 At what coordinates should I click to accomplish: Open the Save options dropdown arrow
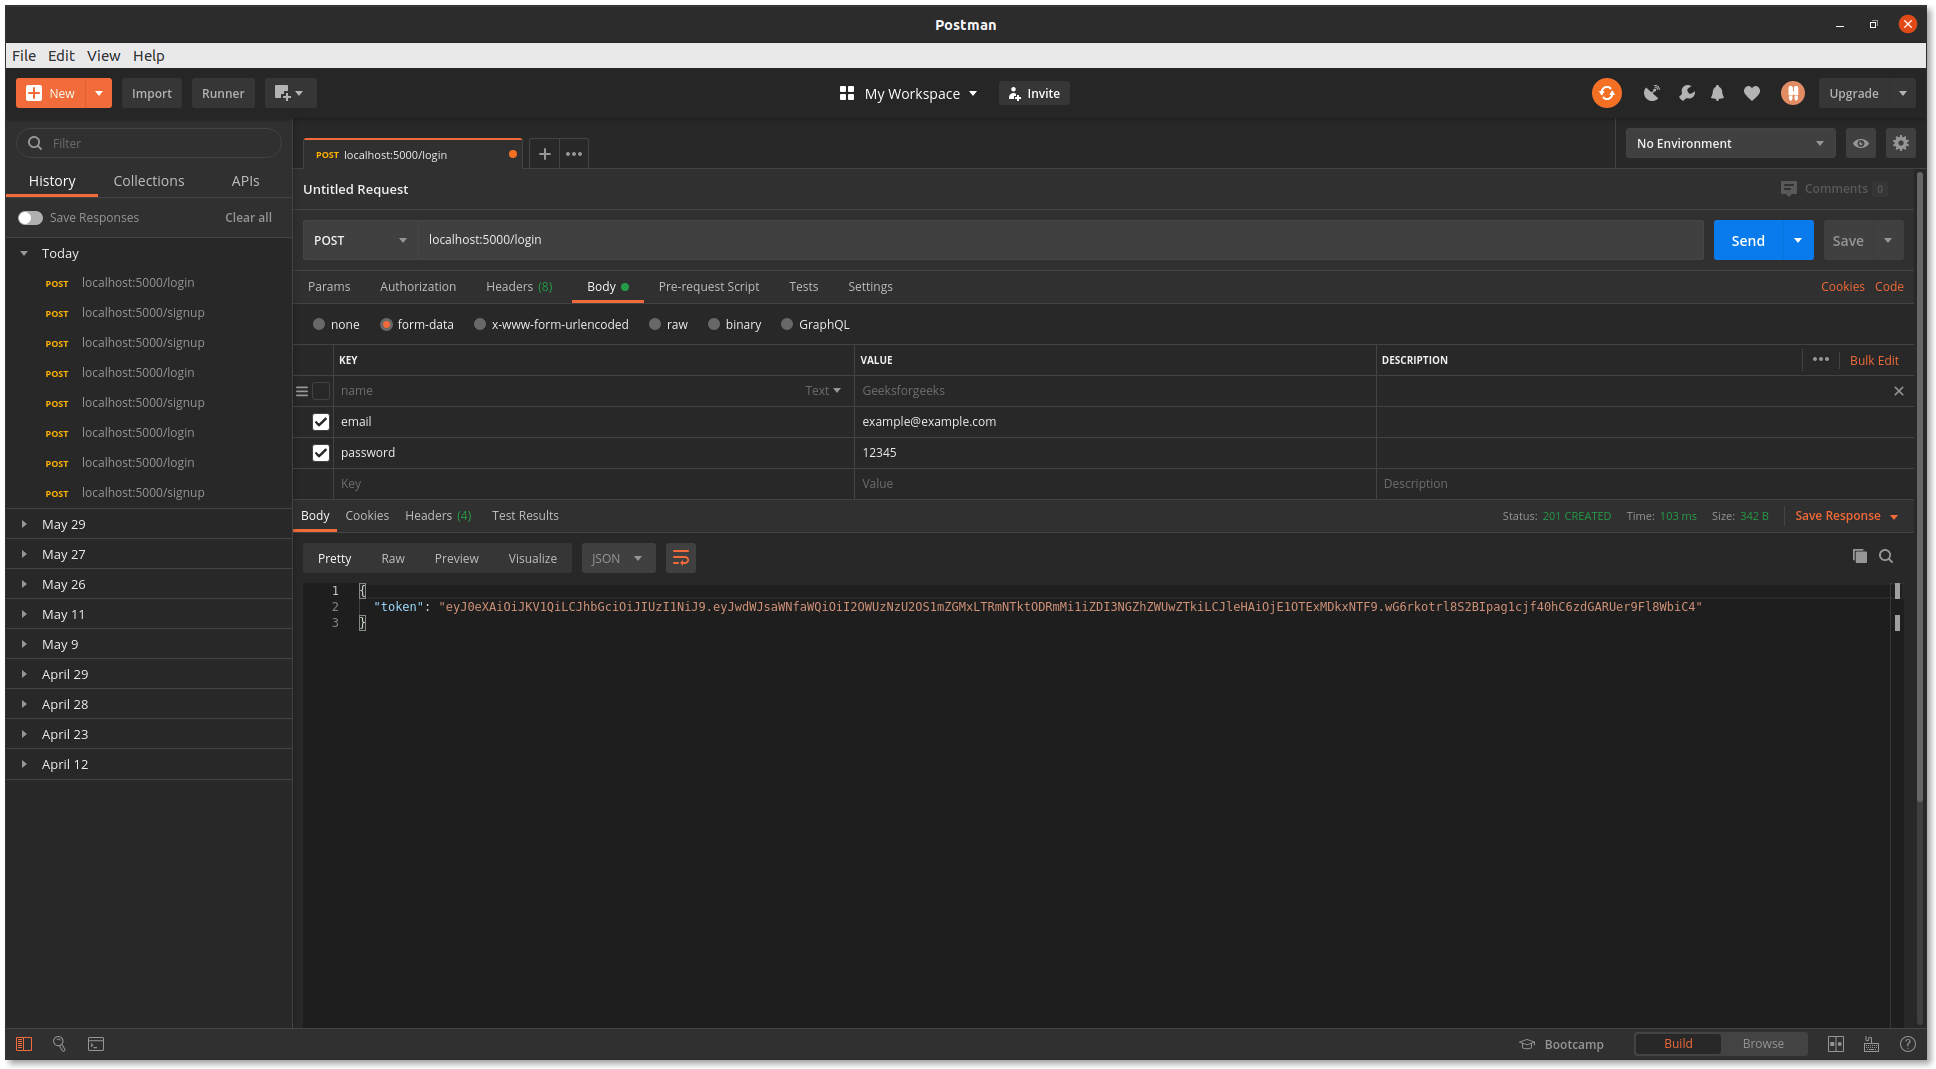coord(1888,240)
